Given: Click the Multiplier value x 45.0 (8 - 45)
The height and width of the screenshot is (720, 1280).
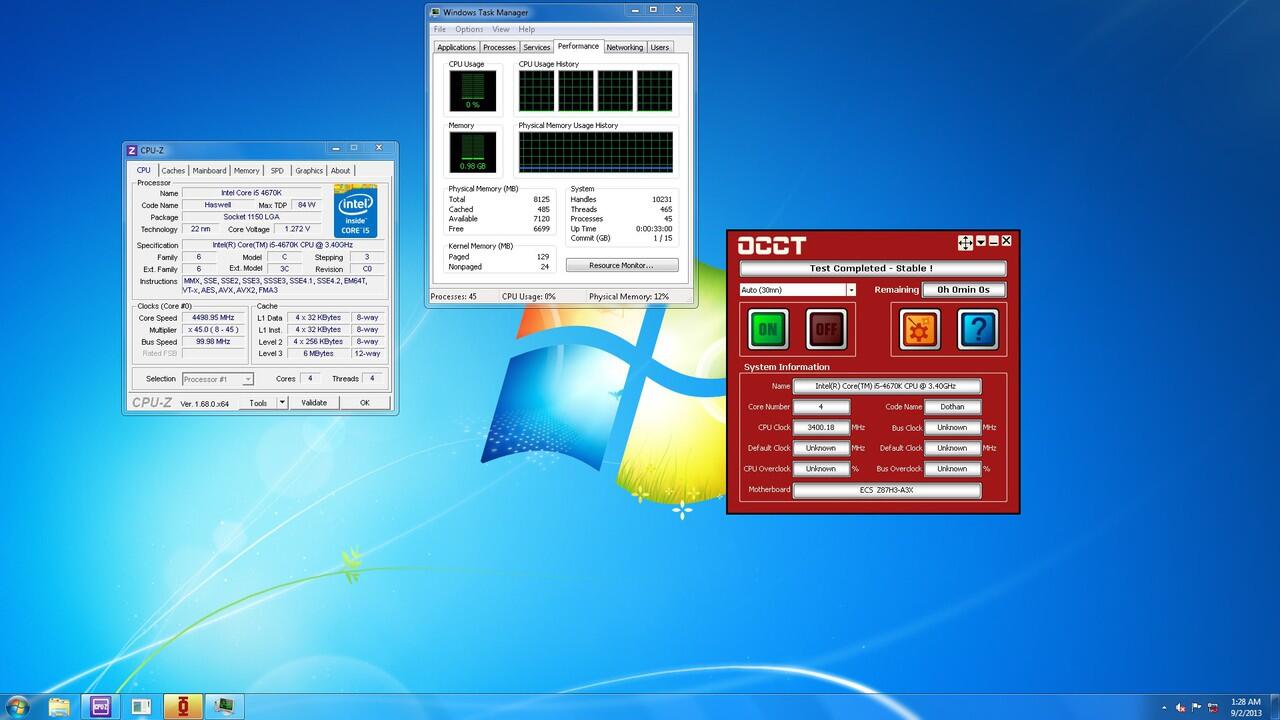Looking at the screenshot, I should coord(213,330).
